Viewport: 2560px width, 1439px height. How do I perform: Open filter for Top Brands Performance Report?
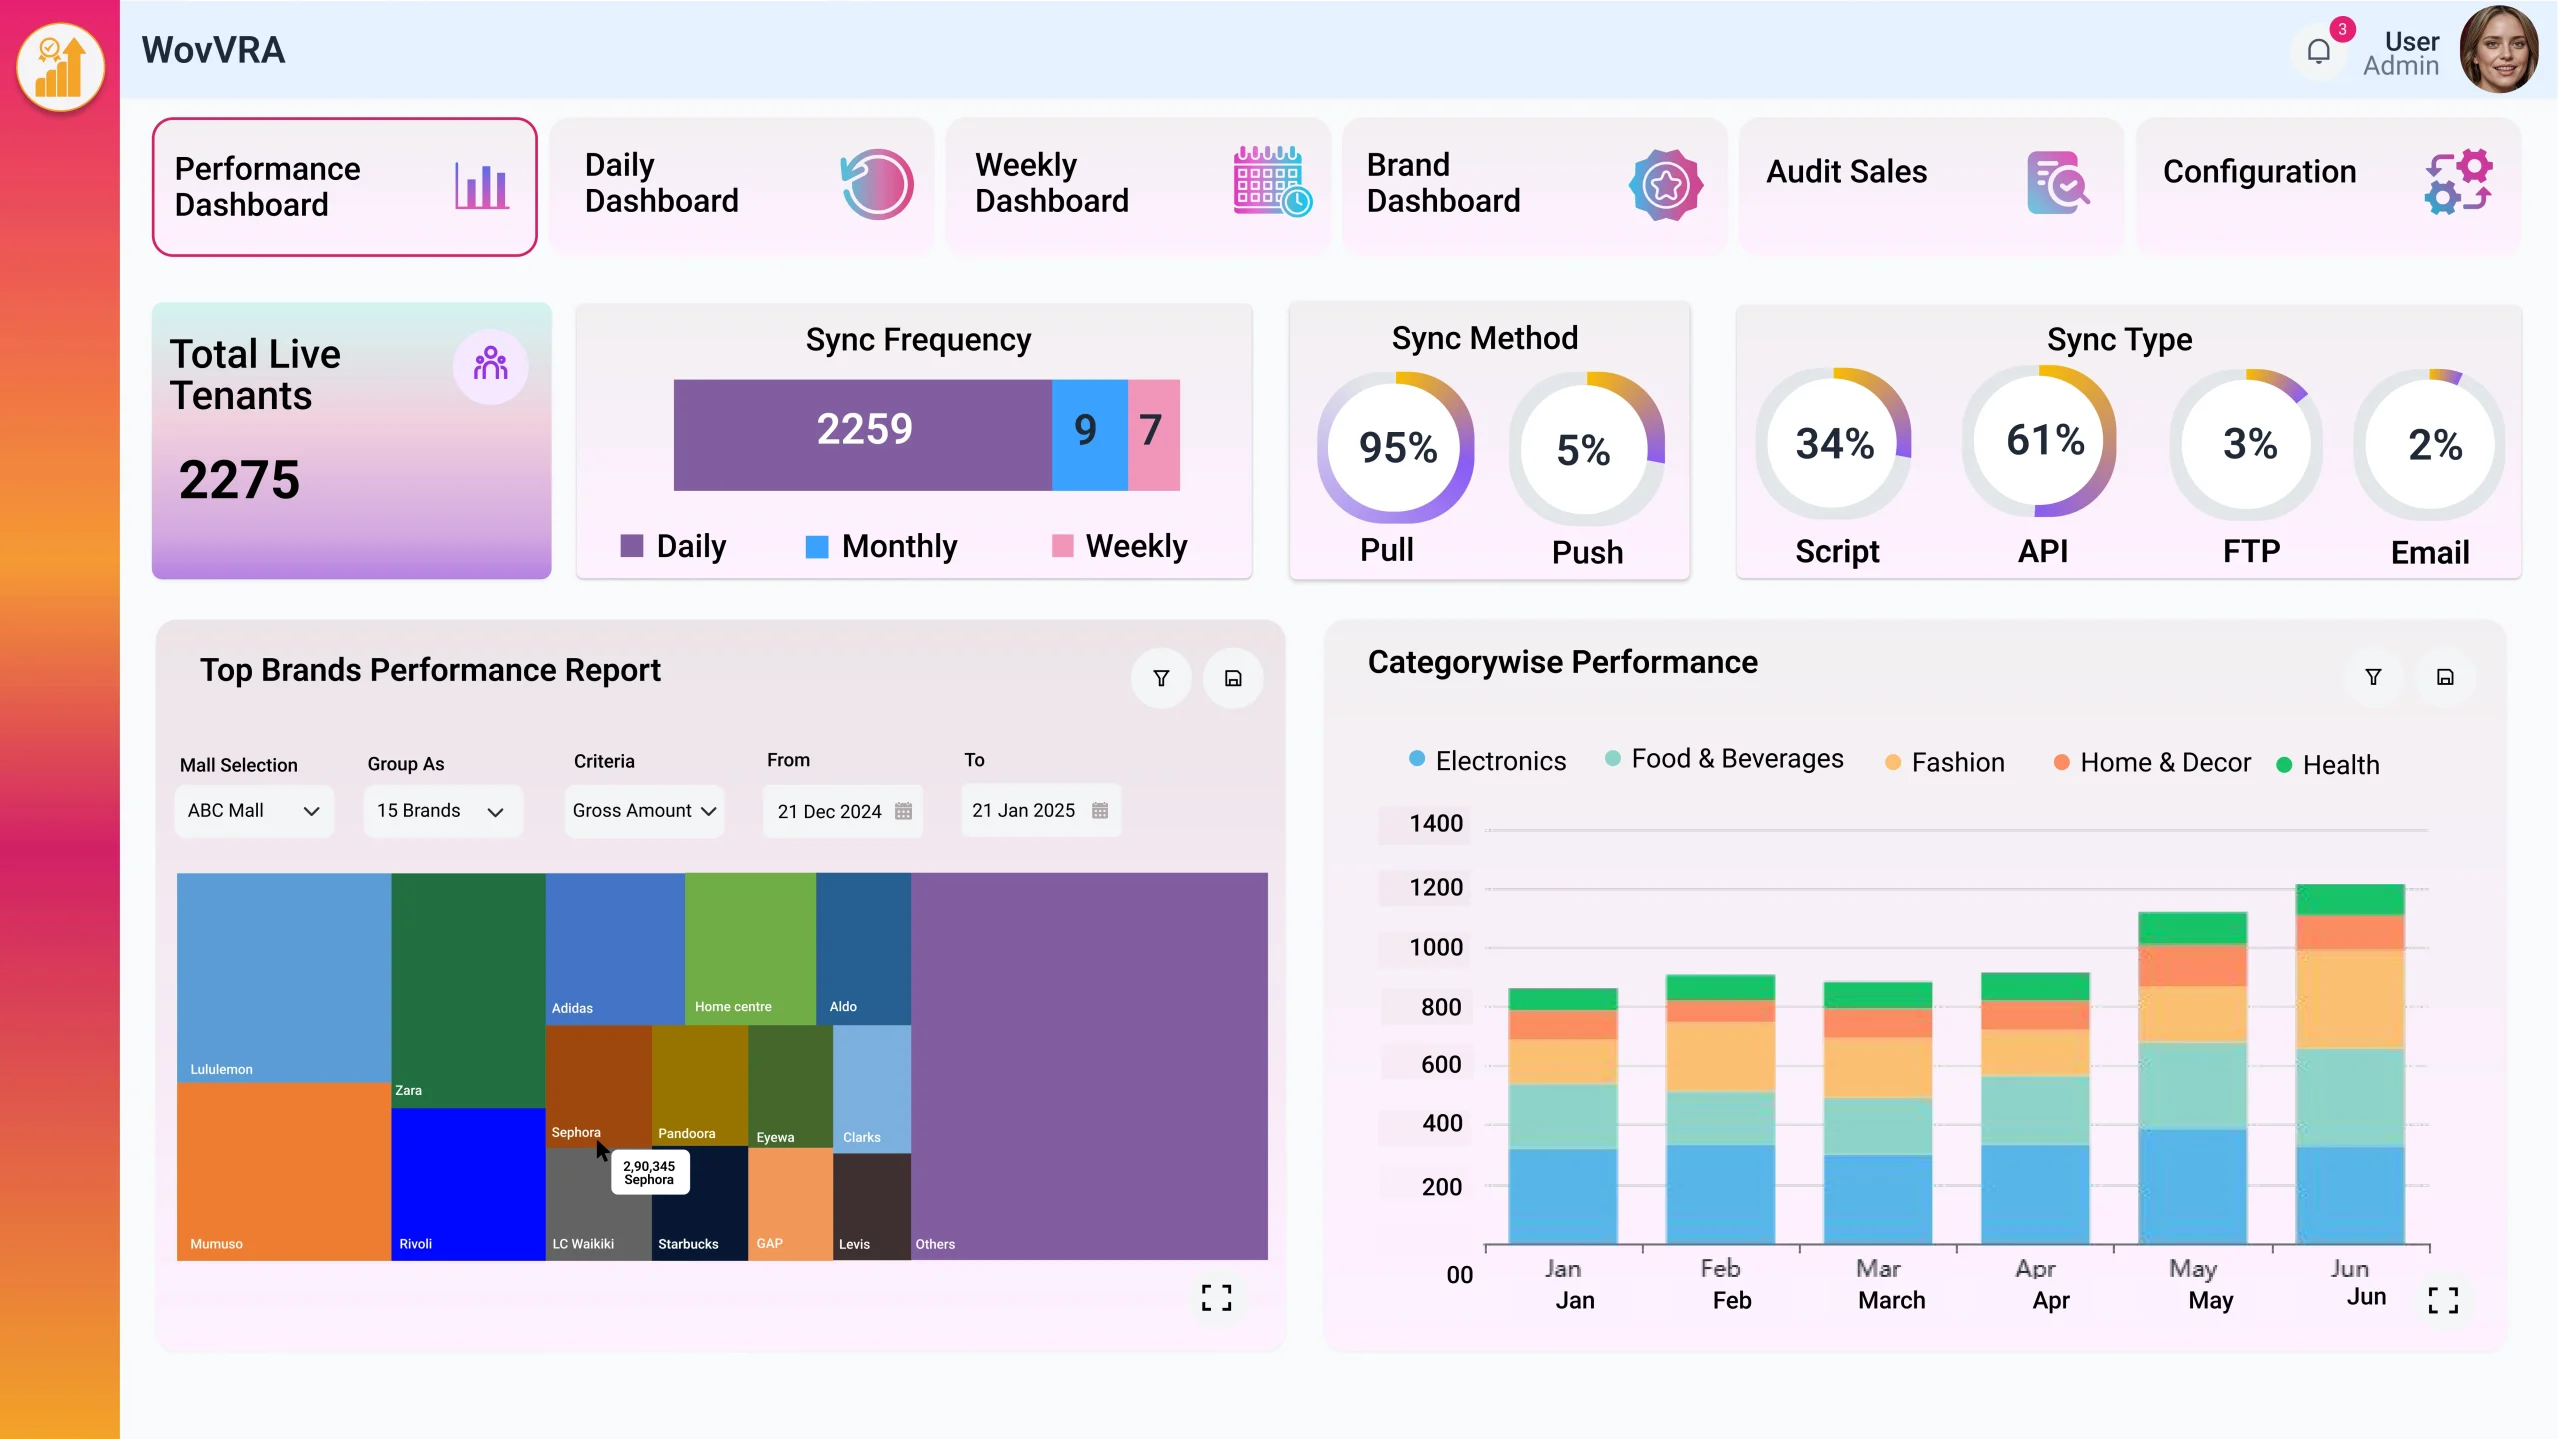1161,679
